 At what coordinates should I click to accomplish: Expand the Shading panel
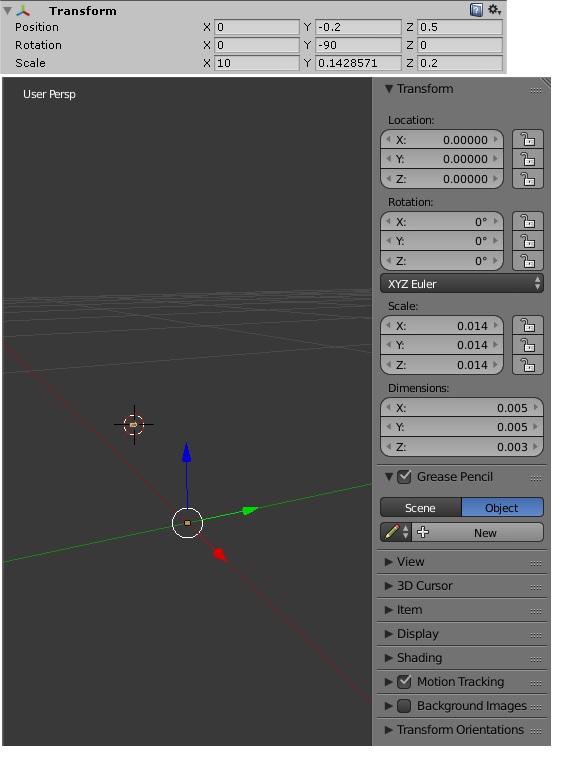pos(389,658)
